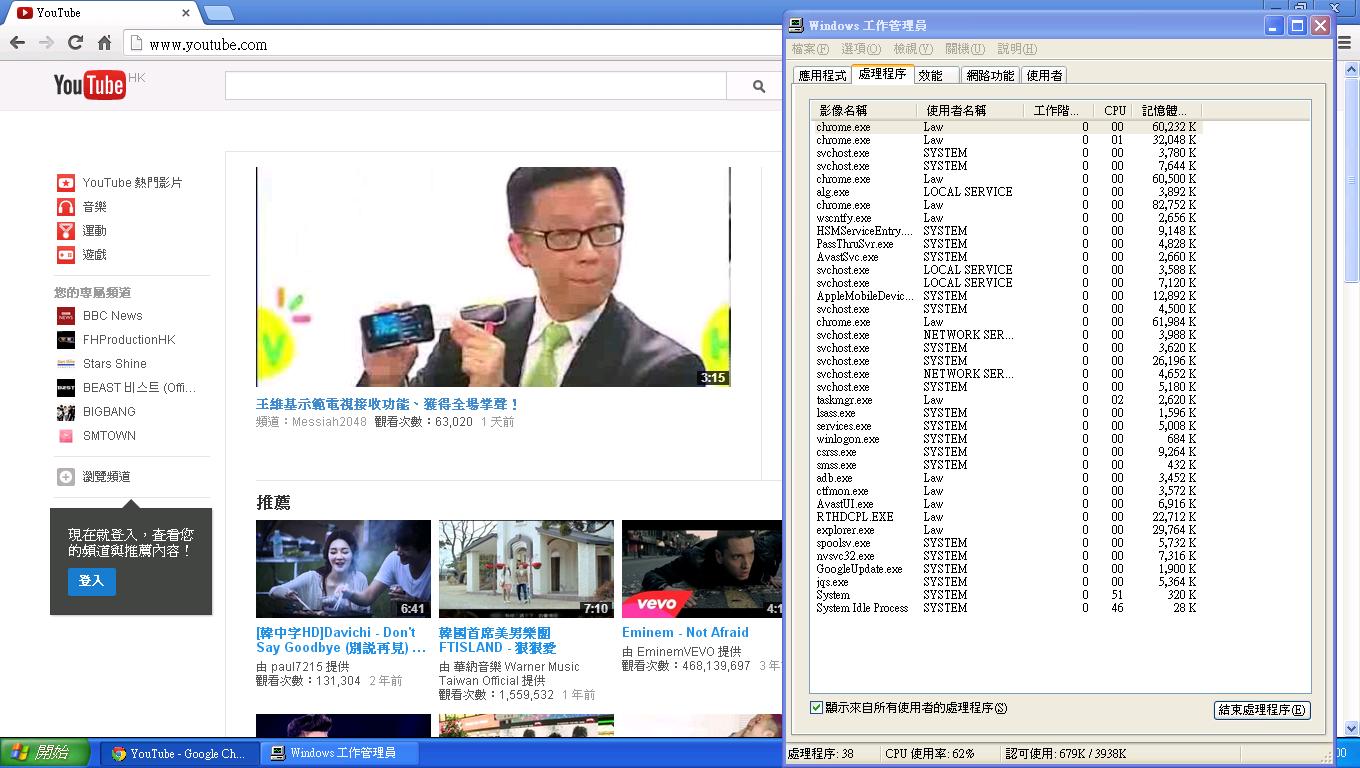Click the YouTube logo
This screenshot has width=1360, height=768.
coord(90,85)
